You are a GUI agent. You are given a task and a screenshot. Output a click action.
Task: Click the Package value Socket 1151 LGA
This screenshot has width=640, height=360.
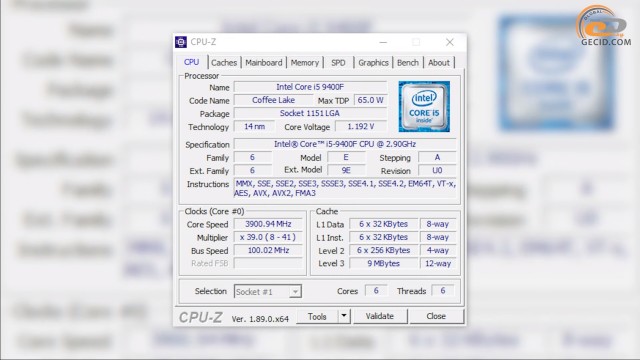click(310, 113)
